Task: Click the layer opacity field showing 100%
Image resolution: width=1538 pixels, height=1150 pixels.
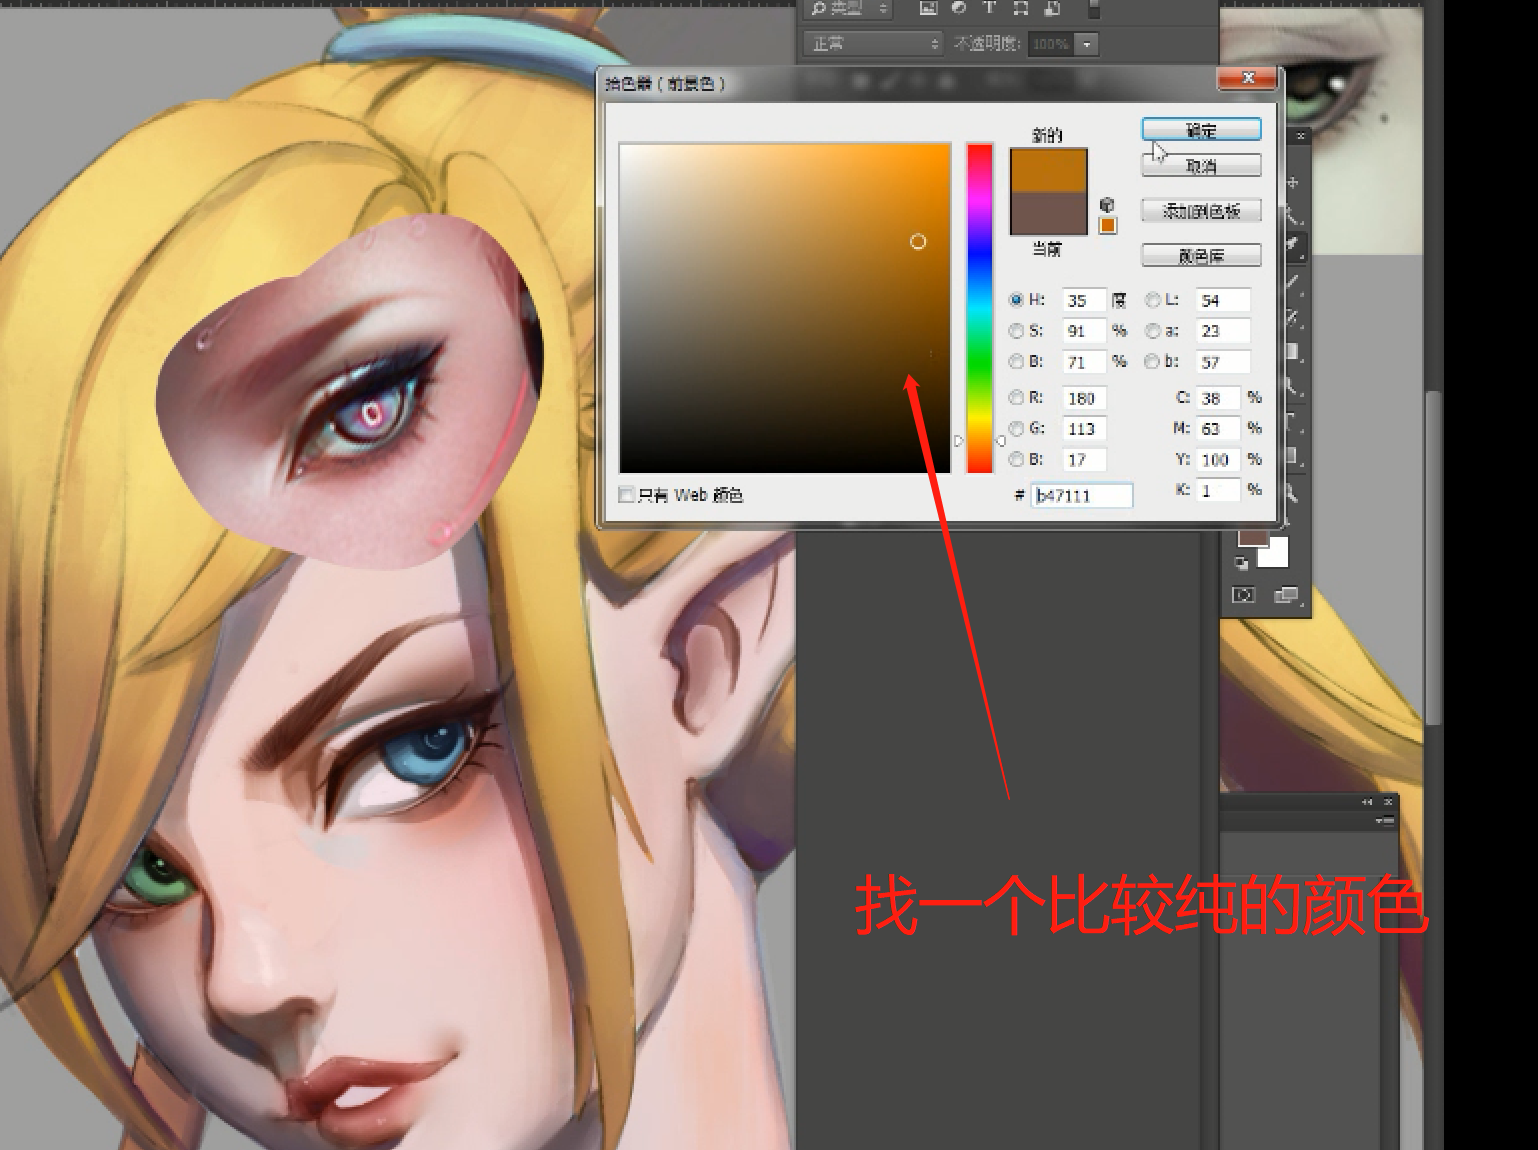Action: pyautogui.click(x=1052, y=44)
